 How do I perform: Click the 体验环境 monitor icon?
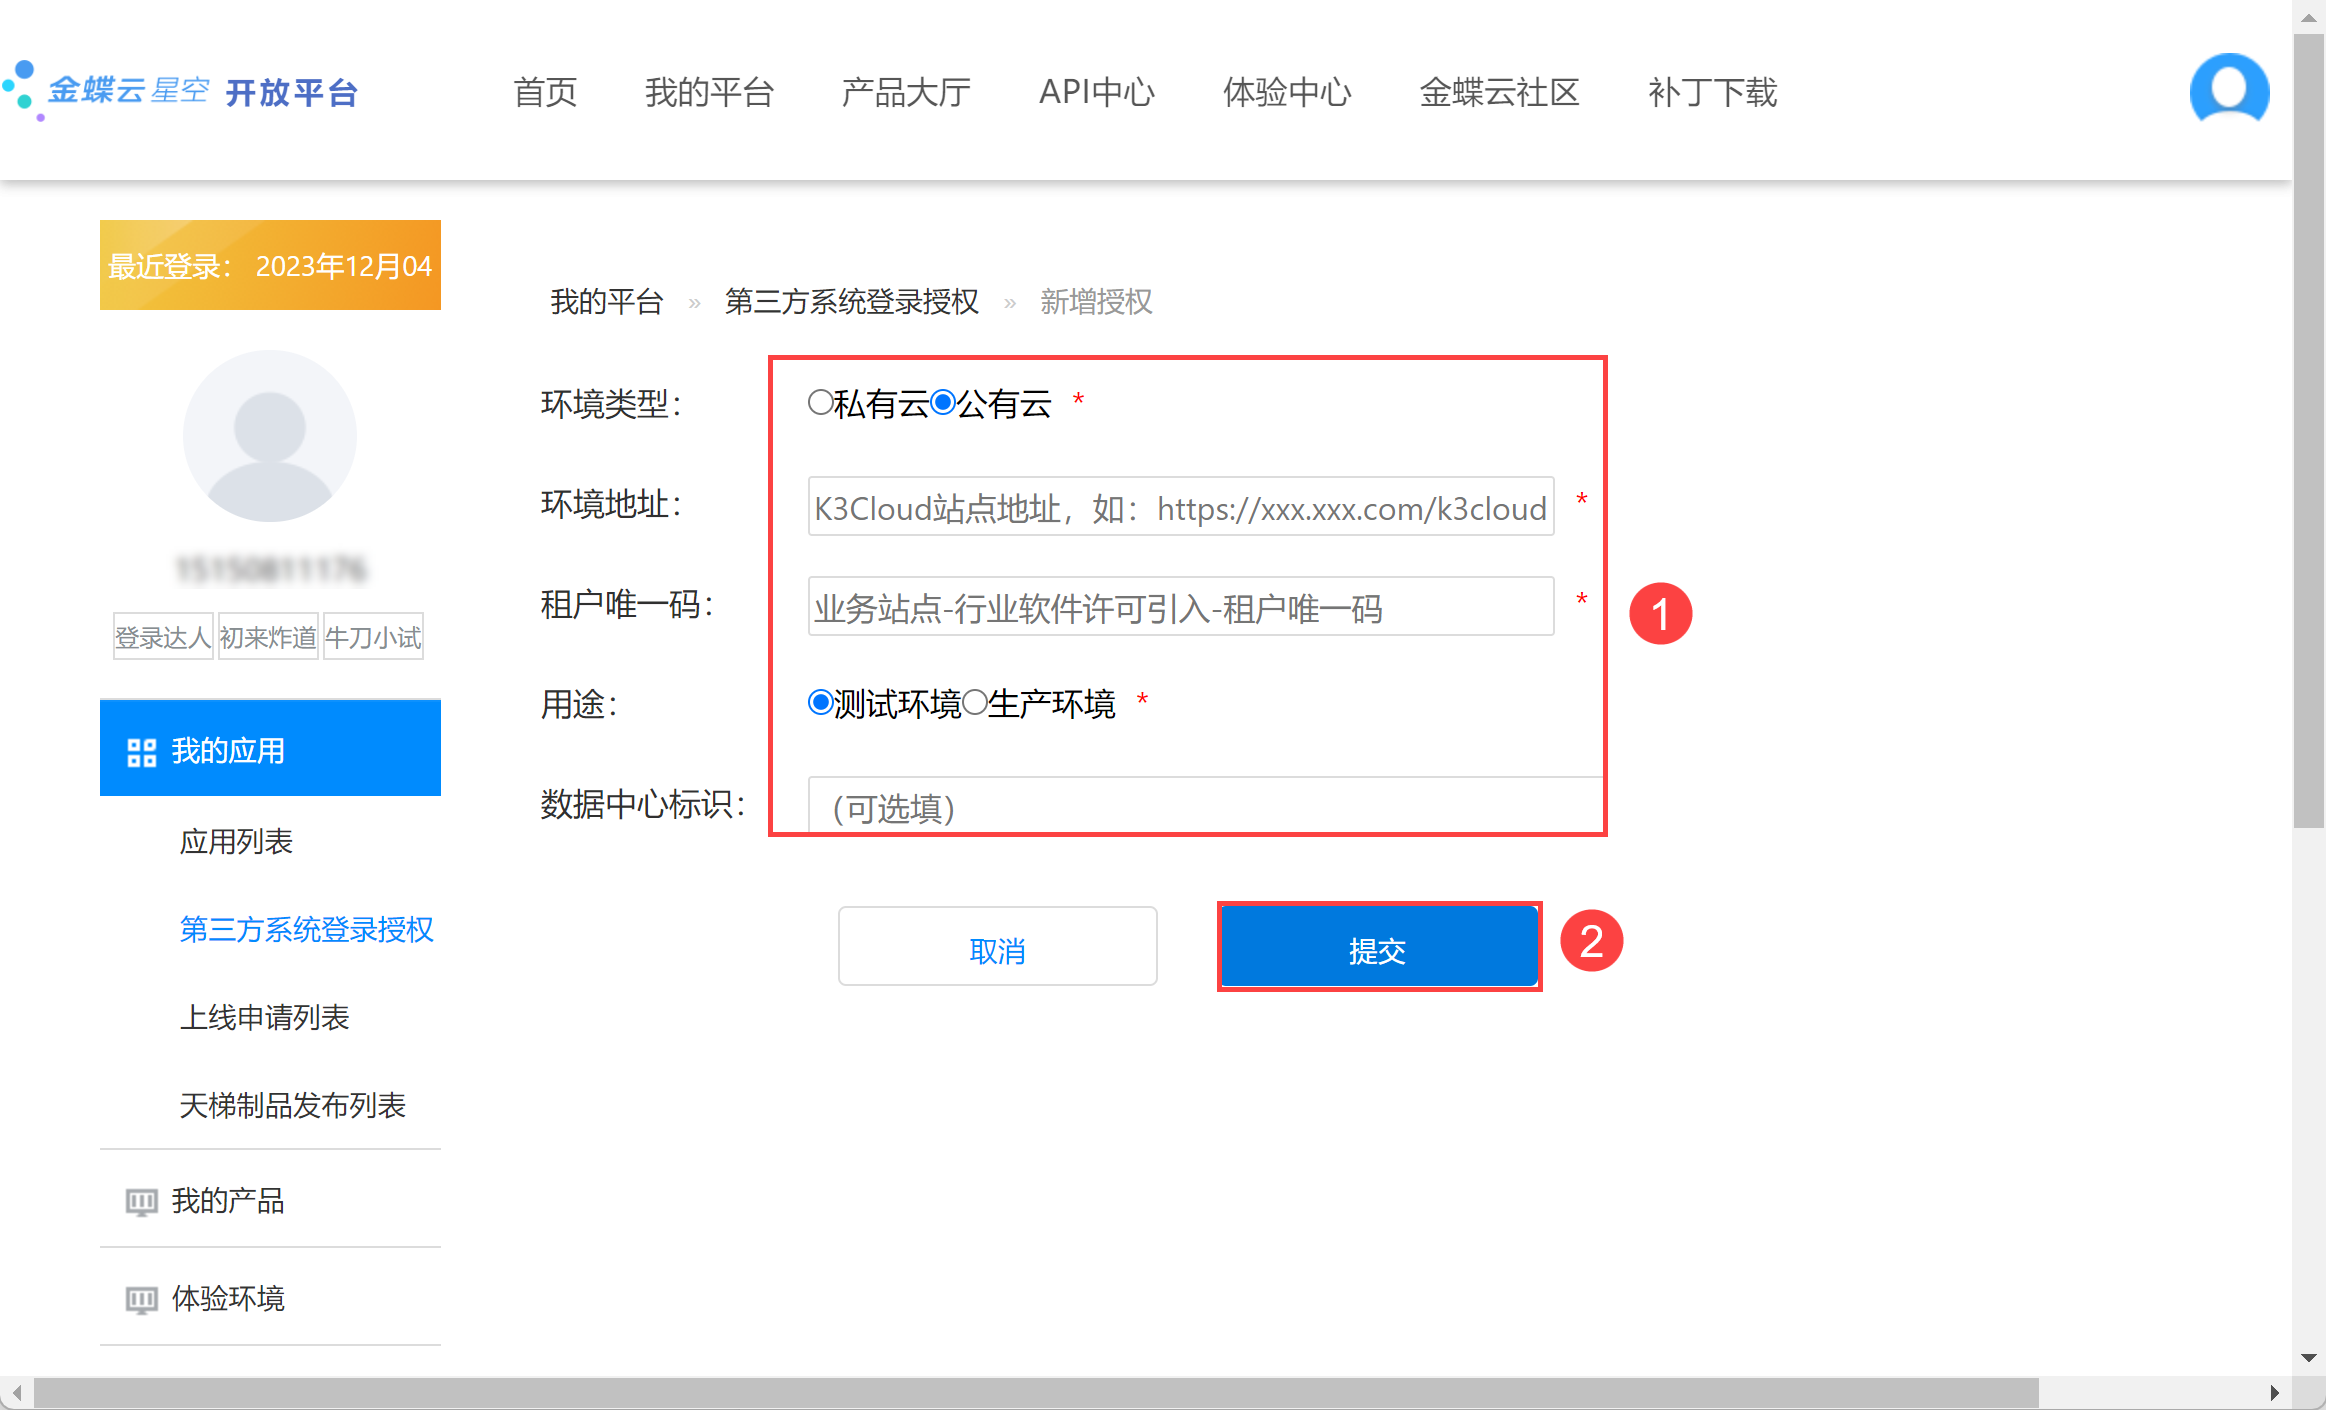[x=141, y=1299]
